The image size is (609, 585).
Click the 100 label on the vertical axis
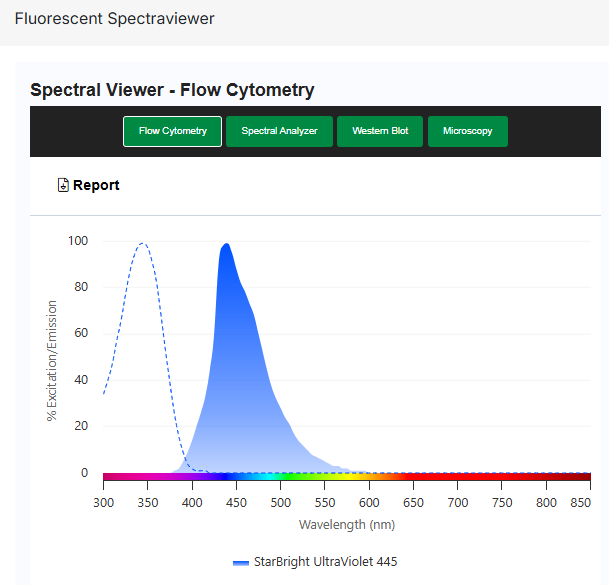pyautogui.click(x=78, y=241)
